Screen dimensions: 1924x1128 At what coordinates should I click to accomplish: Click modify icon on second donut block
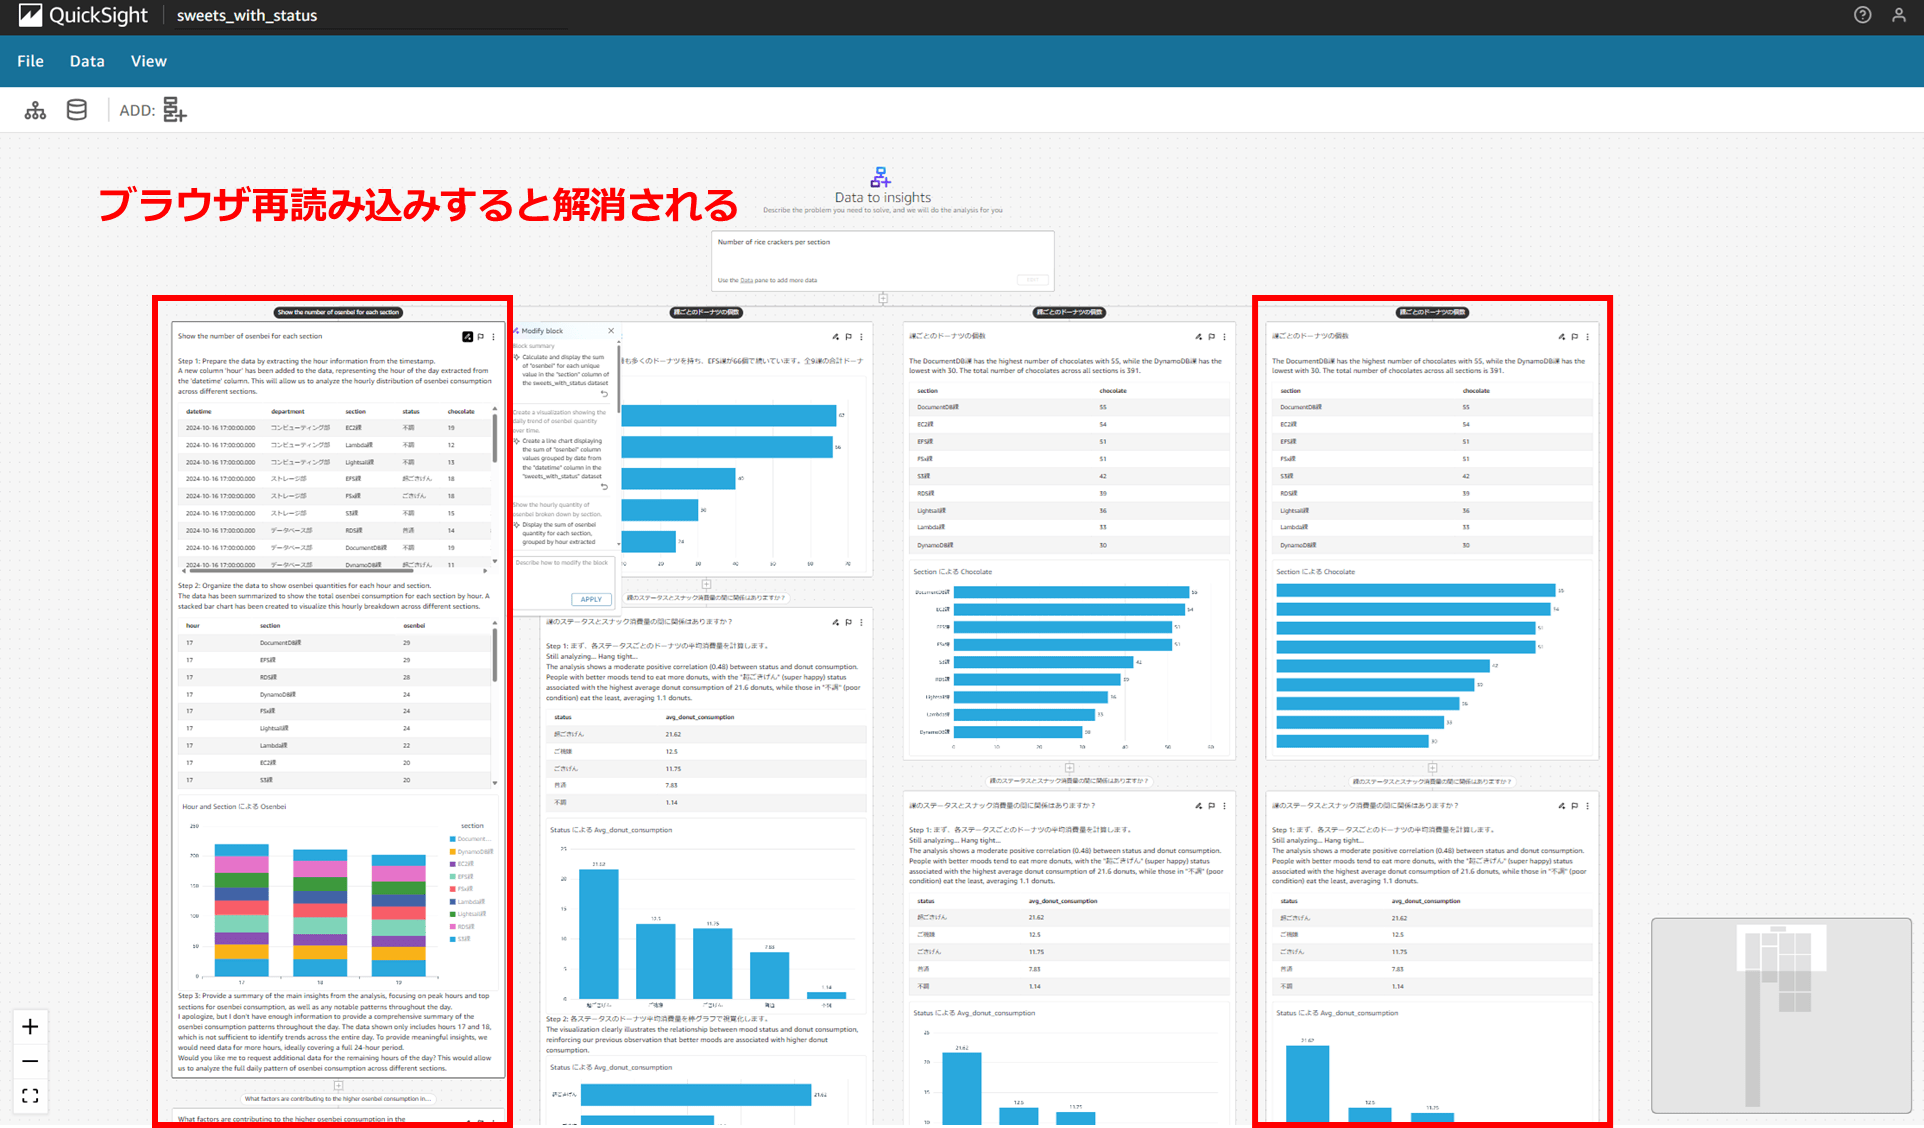click(x=835, y=337)
